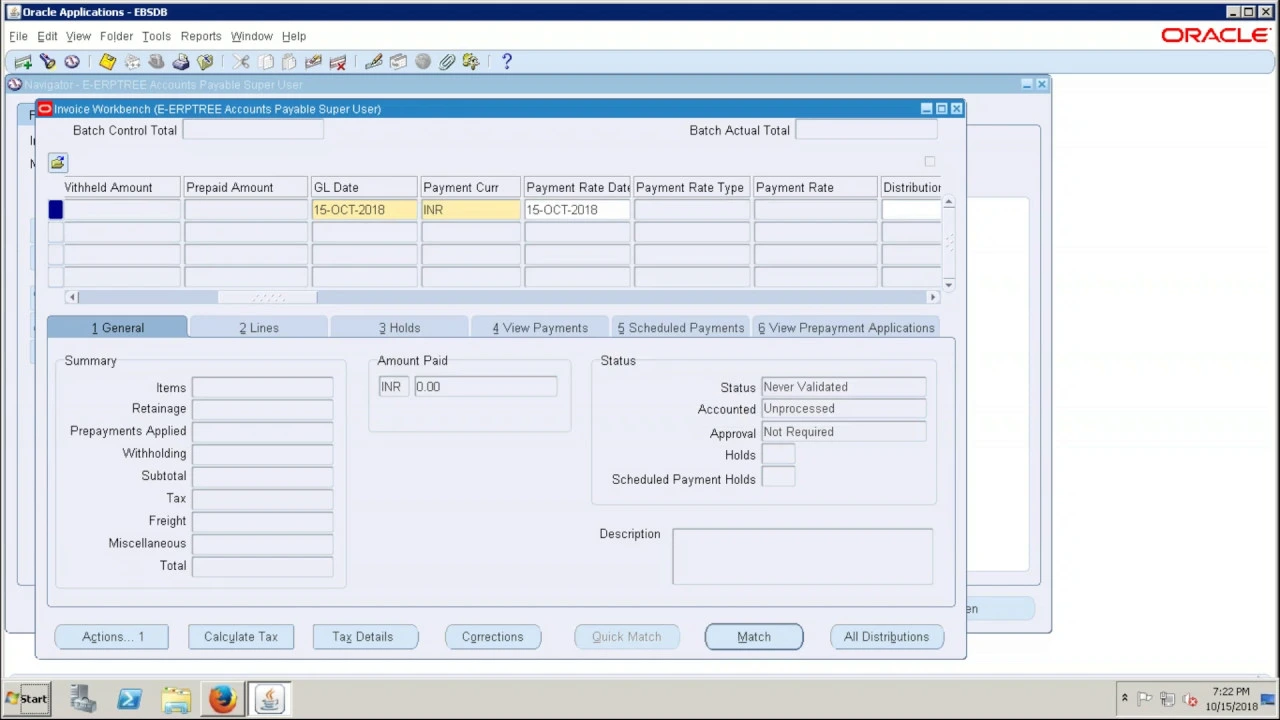The height and width of the screenshot is (720, 1280).
Task: Click the invoice grid scroll-down arrow
Action: [x=948, y=285]
